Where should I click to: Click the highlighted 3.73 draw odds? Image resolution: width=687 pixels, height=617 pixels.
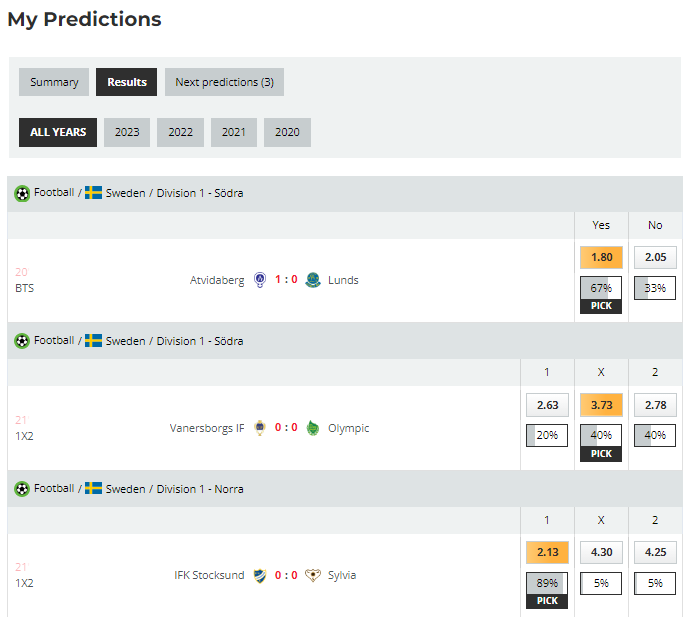tap(601, 405)
